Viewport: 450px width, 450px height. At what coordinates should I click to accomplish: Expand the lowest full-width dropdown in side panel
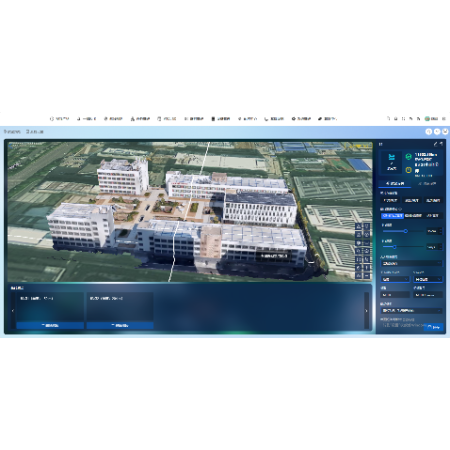412,311
